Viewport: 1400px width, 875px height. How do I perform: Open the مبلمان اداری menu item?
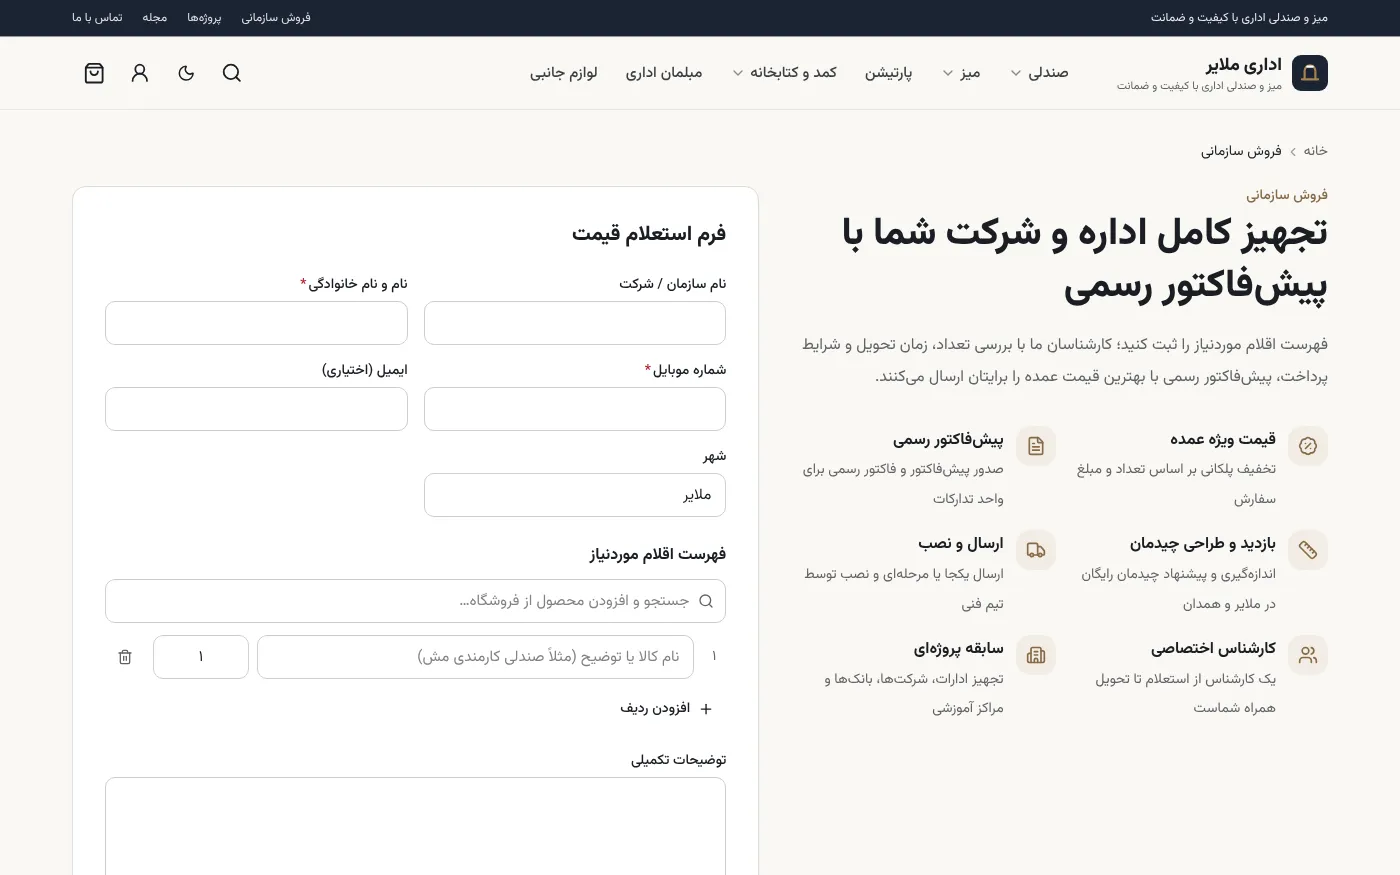pos(664,73)
